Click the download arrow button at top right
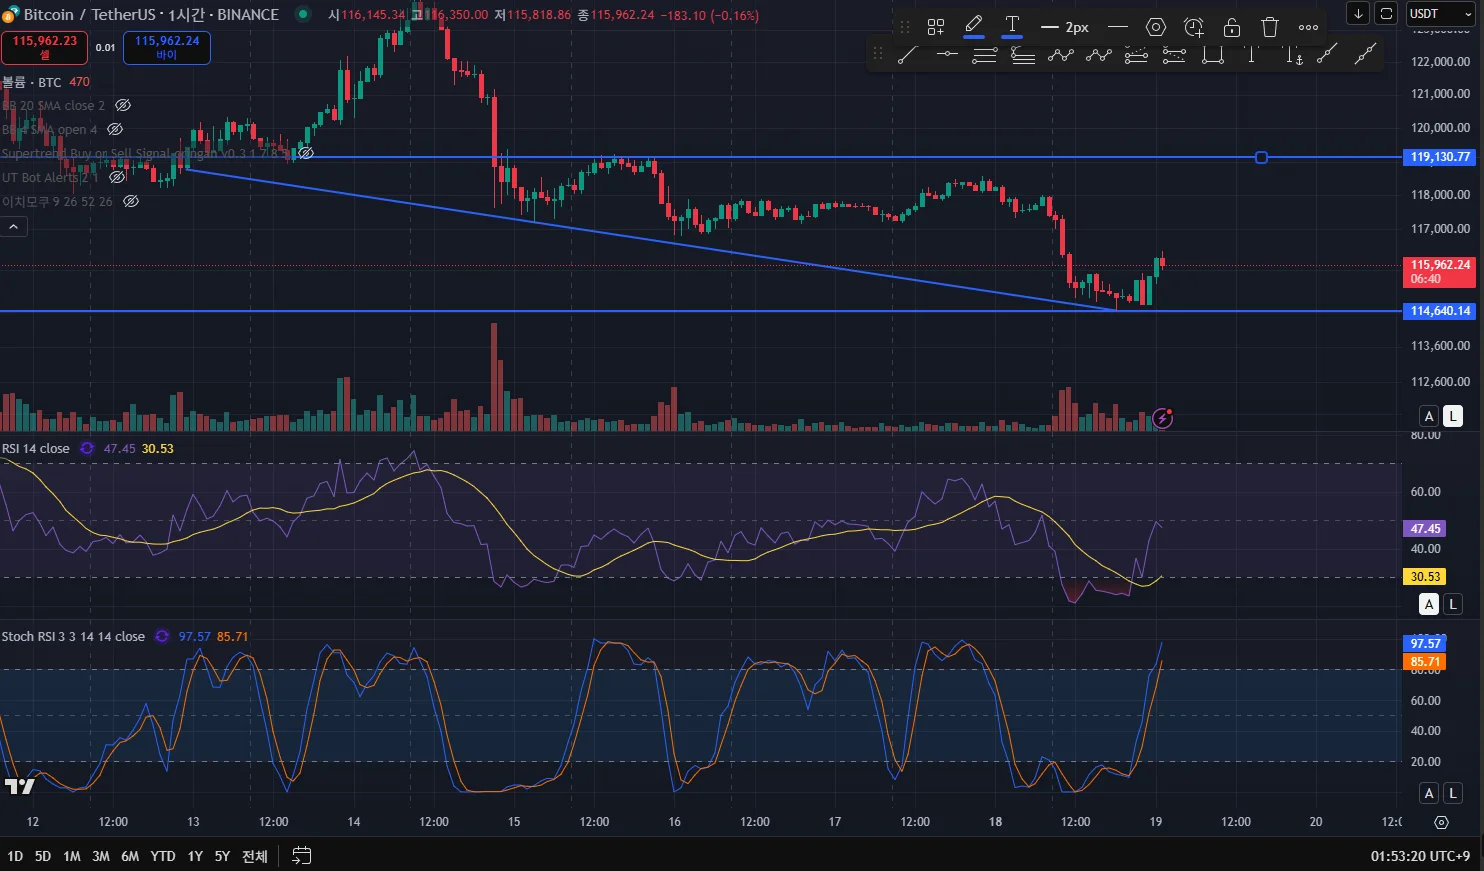The width and height of the screenshot is (1484, 871). (1358, 13)
